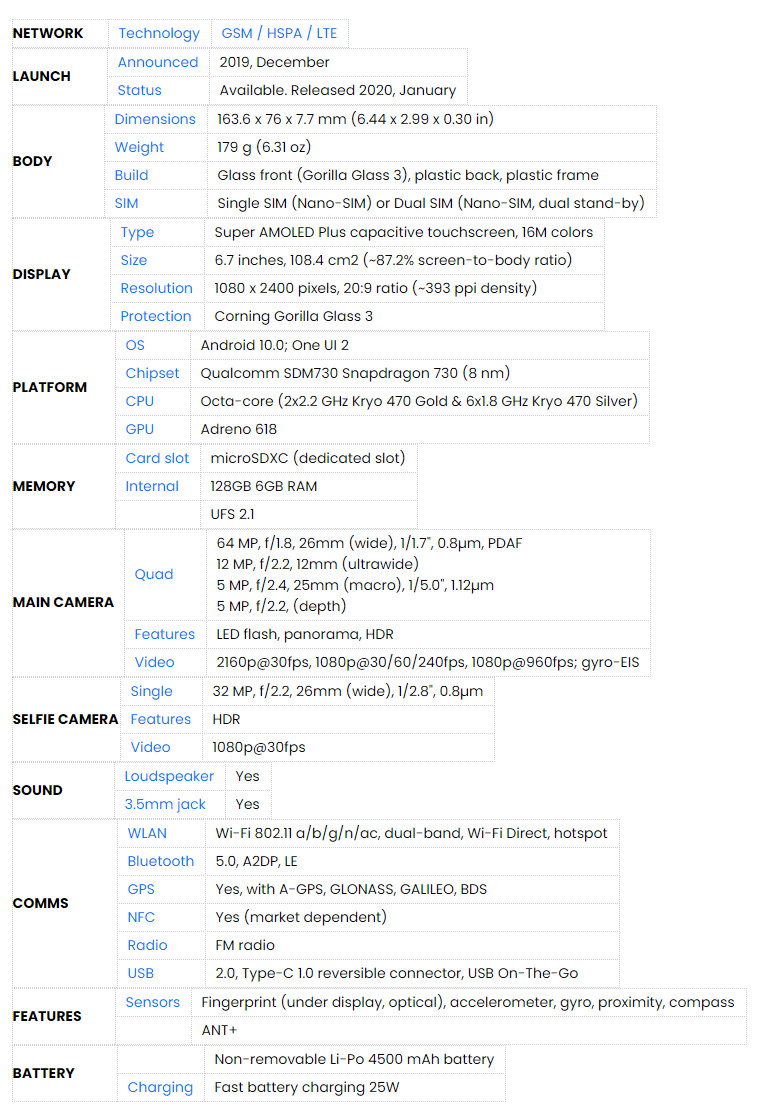Click 'Super AMOLED Plus capacitive touchscreen' text

click(365, 232)
